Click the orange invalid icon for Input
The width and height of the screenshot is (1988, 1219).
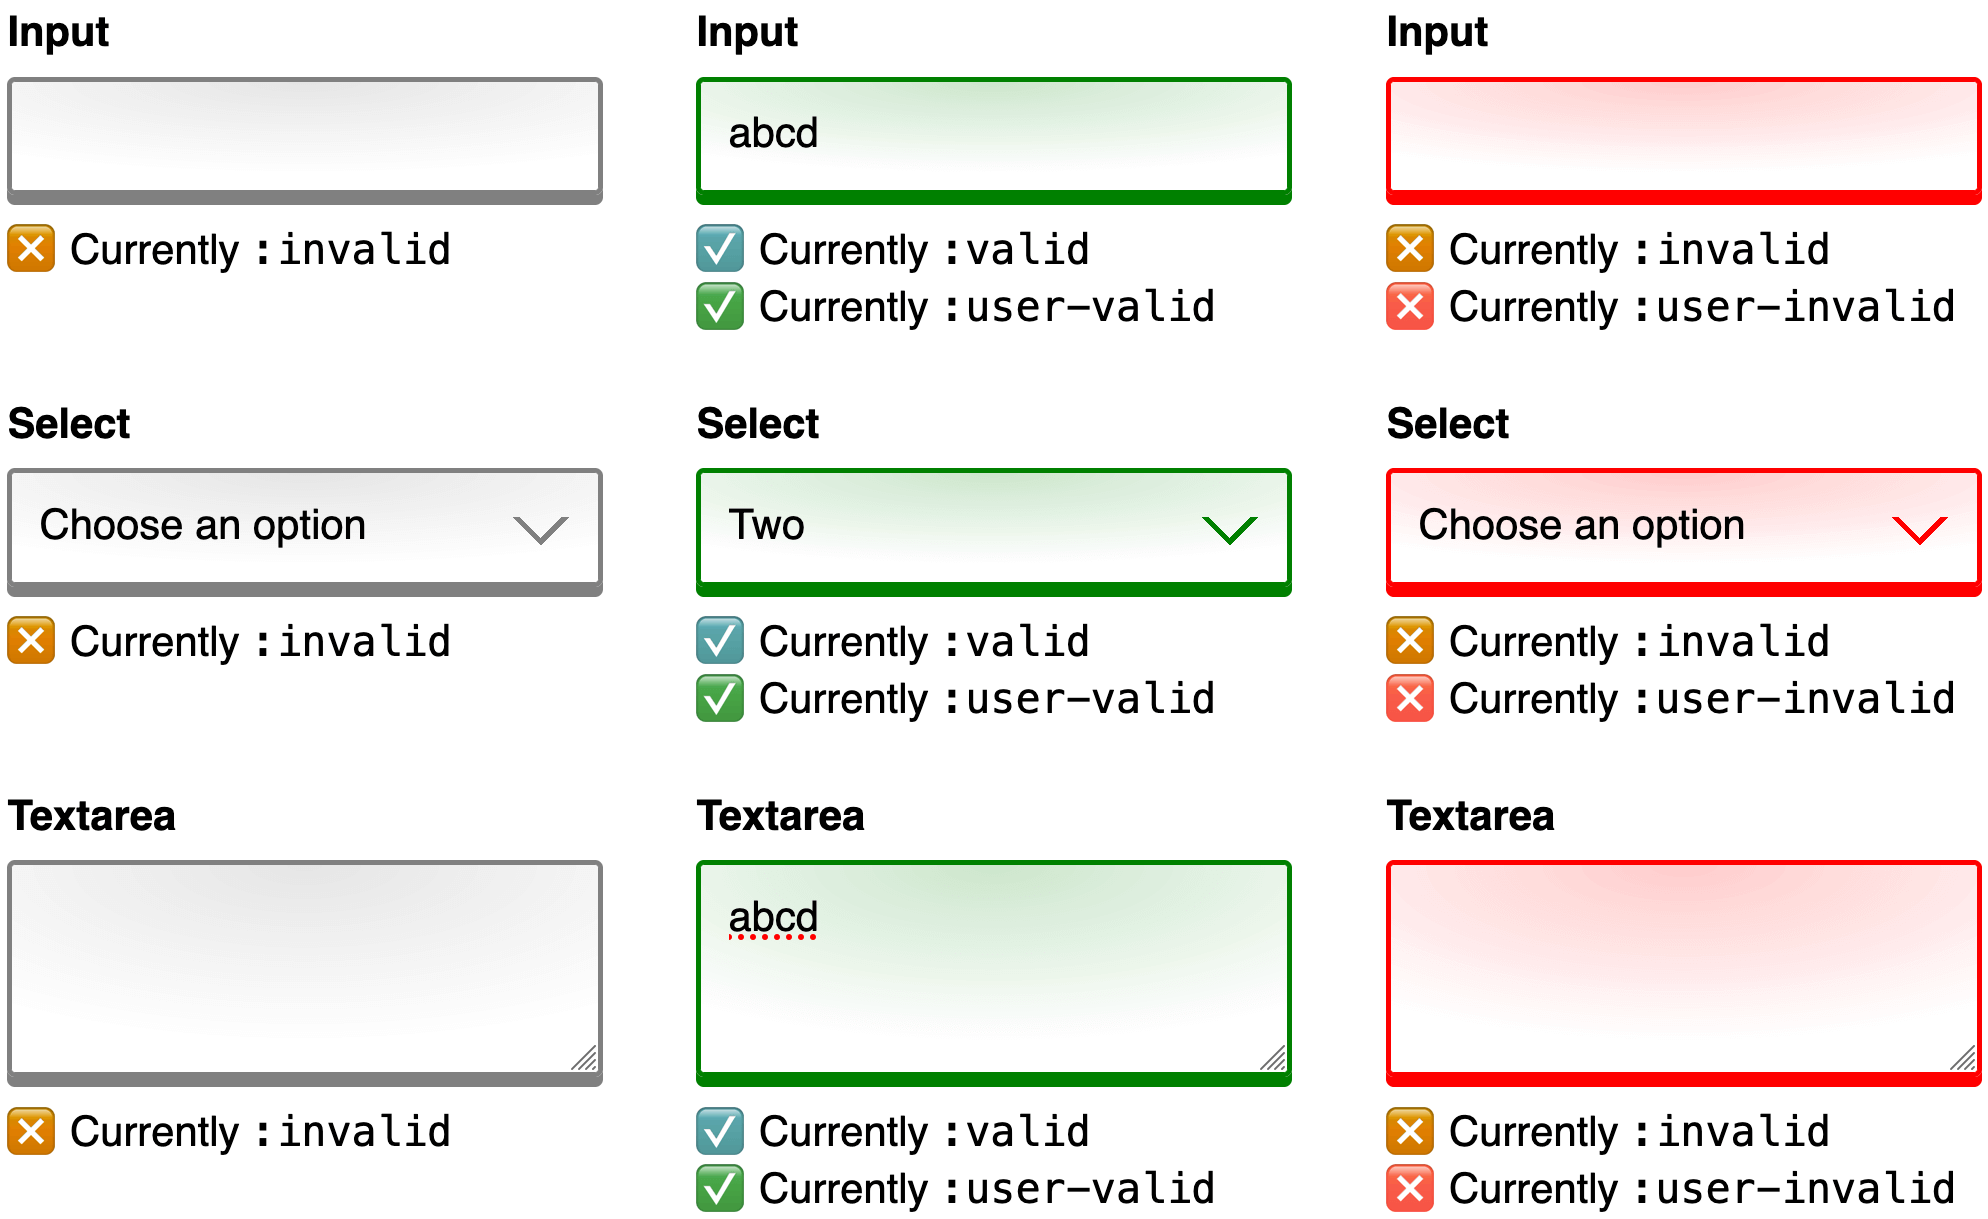(x=27, y=233)
